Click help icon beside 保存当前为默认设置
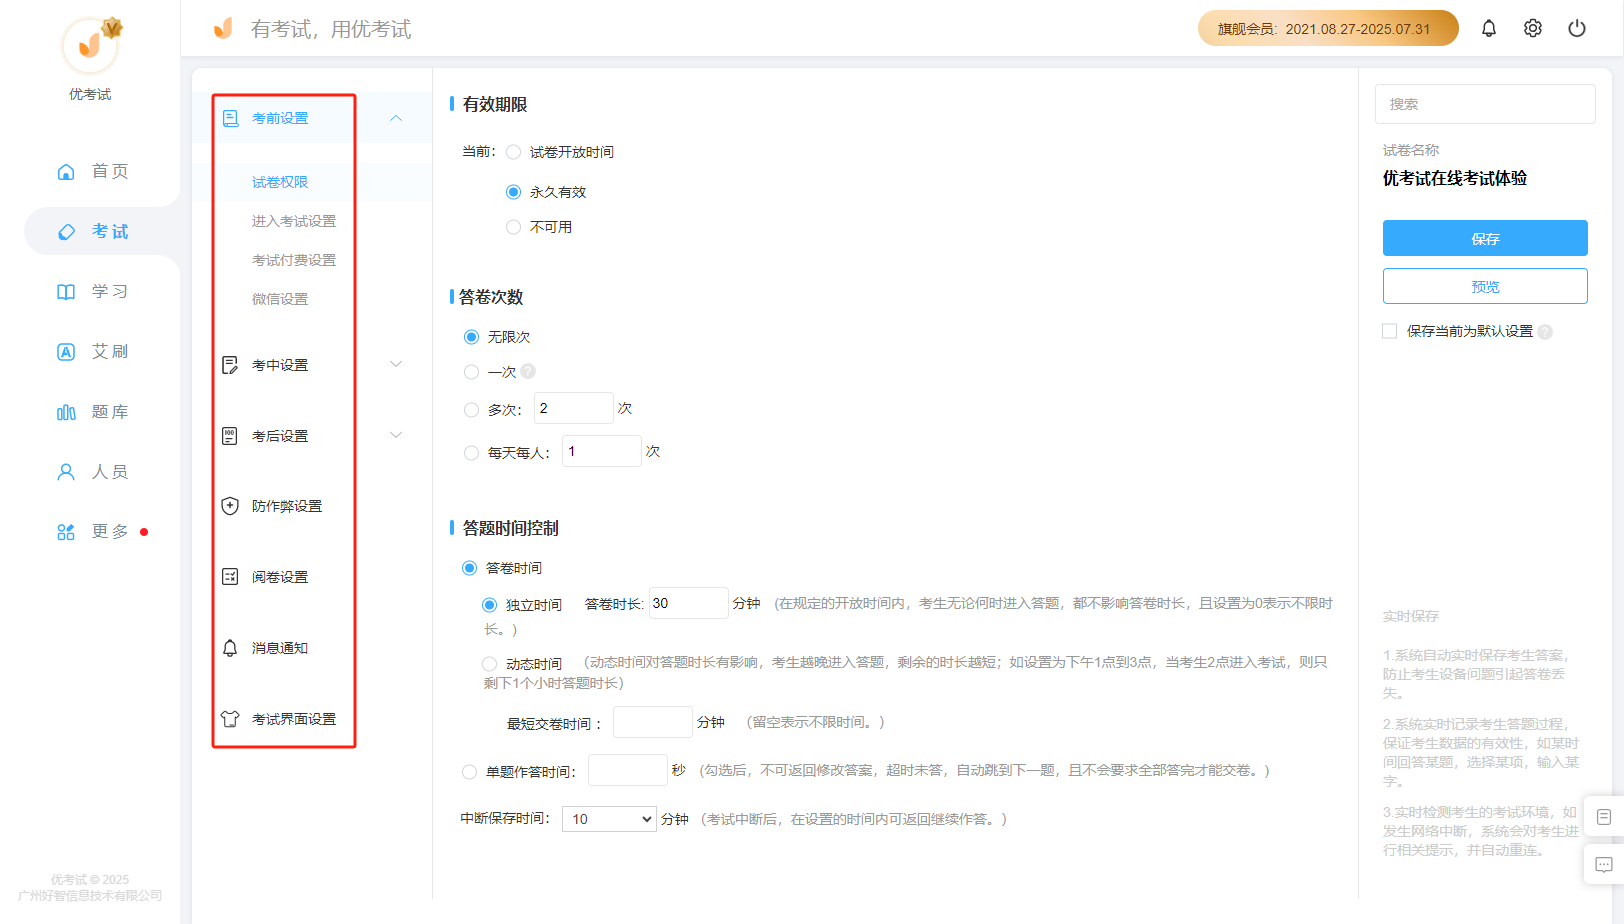 pyautogui.click(x=1545, y=332)
